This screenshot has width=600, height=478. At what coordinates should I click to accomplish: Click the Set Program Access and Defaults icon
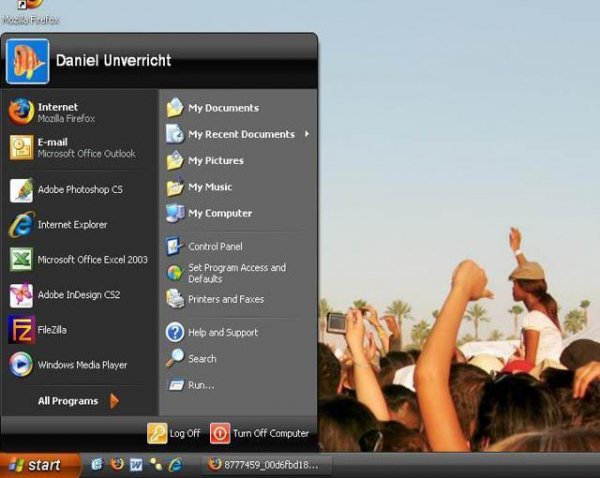175,273
